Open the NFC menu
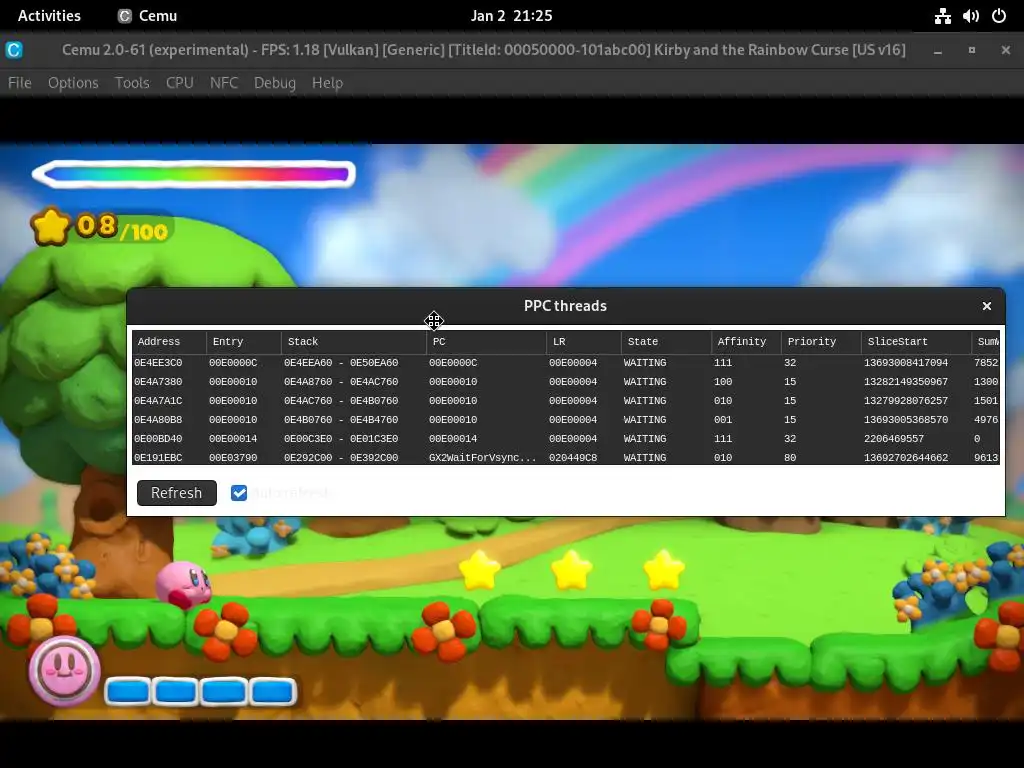Screen dimensions: 1024x768 [224, 83]
